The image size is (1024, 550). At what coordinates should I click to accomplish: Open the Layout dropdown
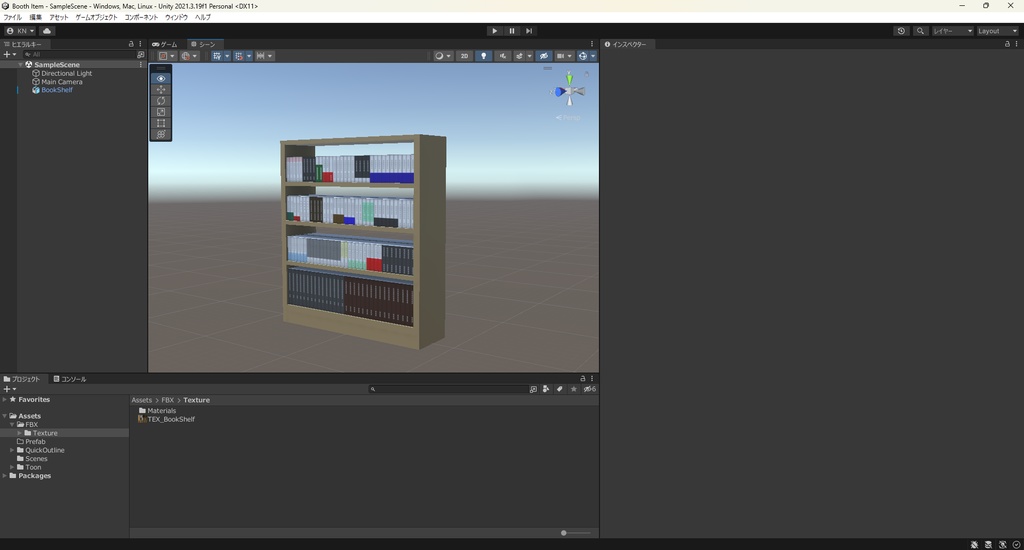tap(997, 31)
